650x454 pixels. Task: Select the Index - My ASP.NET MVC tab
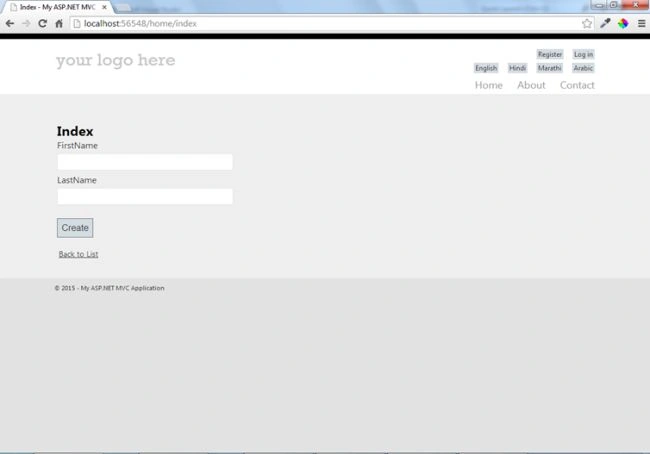(x=58, y=7)
